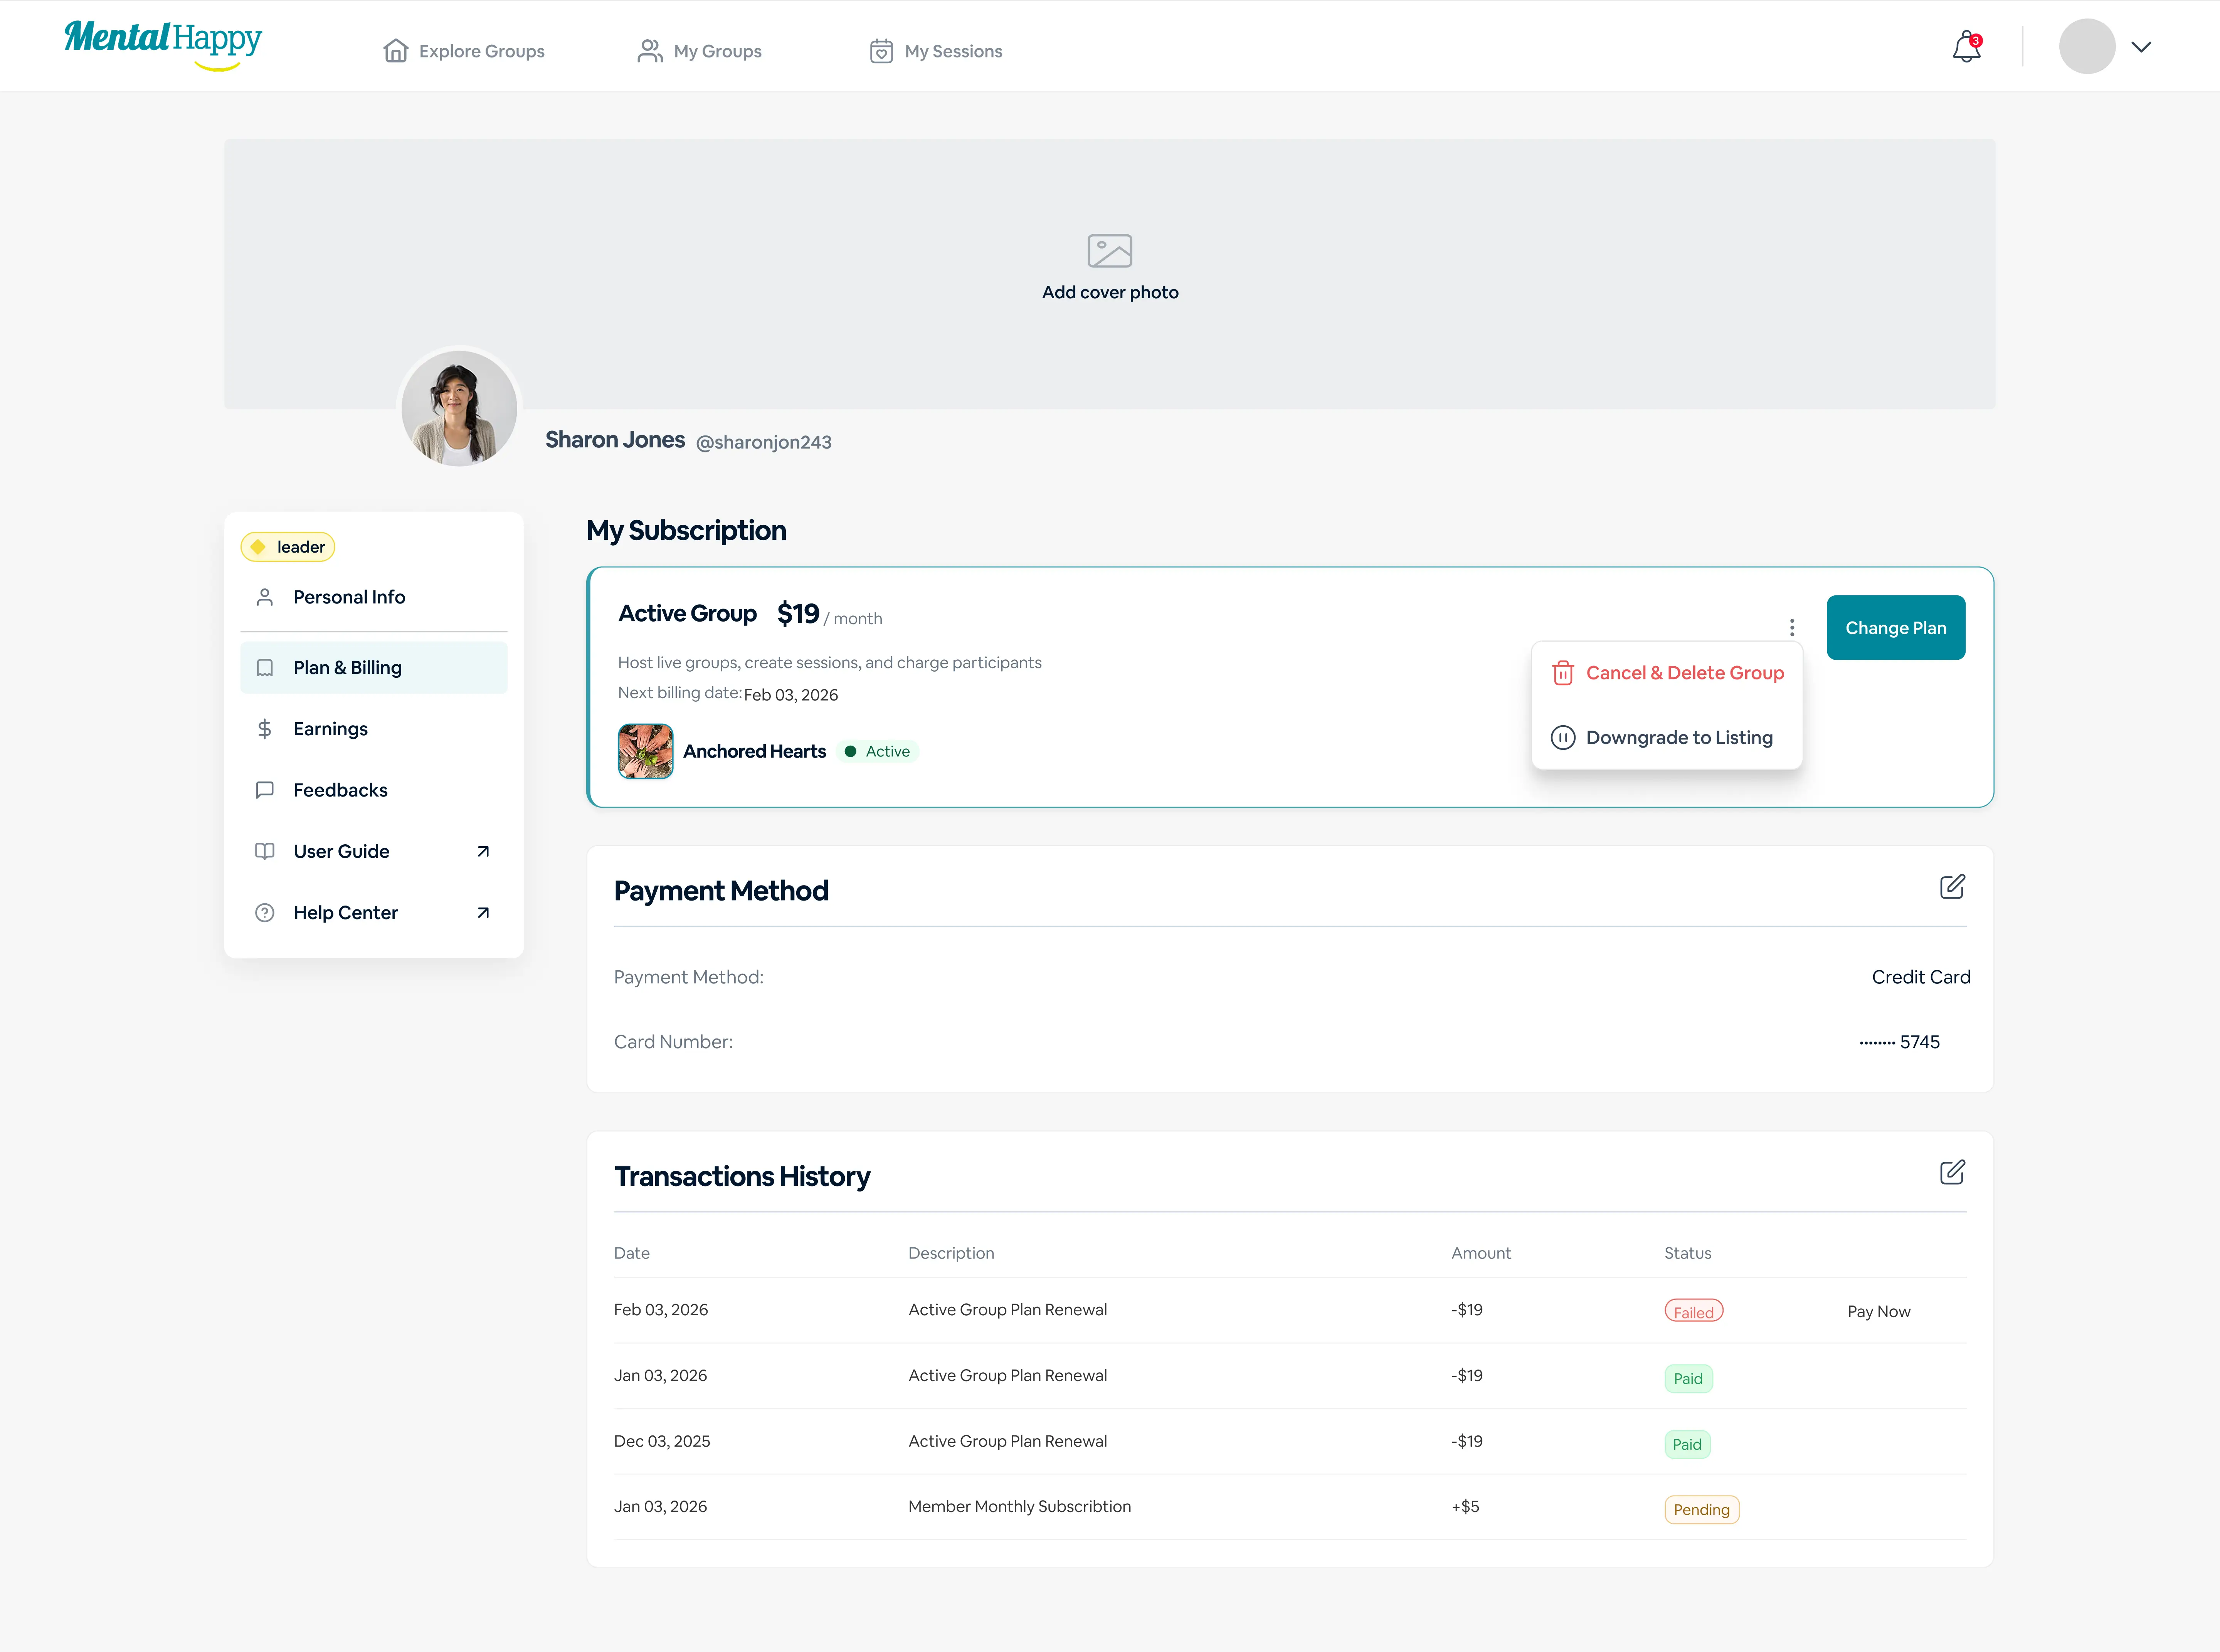Click the Explore Groups home icon
Image resolution: width=2220 pixels, height=1652 pixels.
[396, 51]
